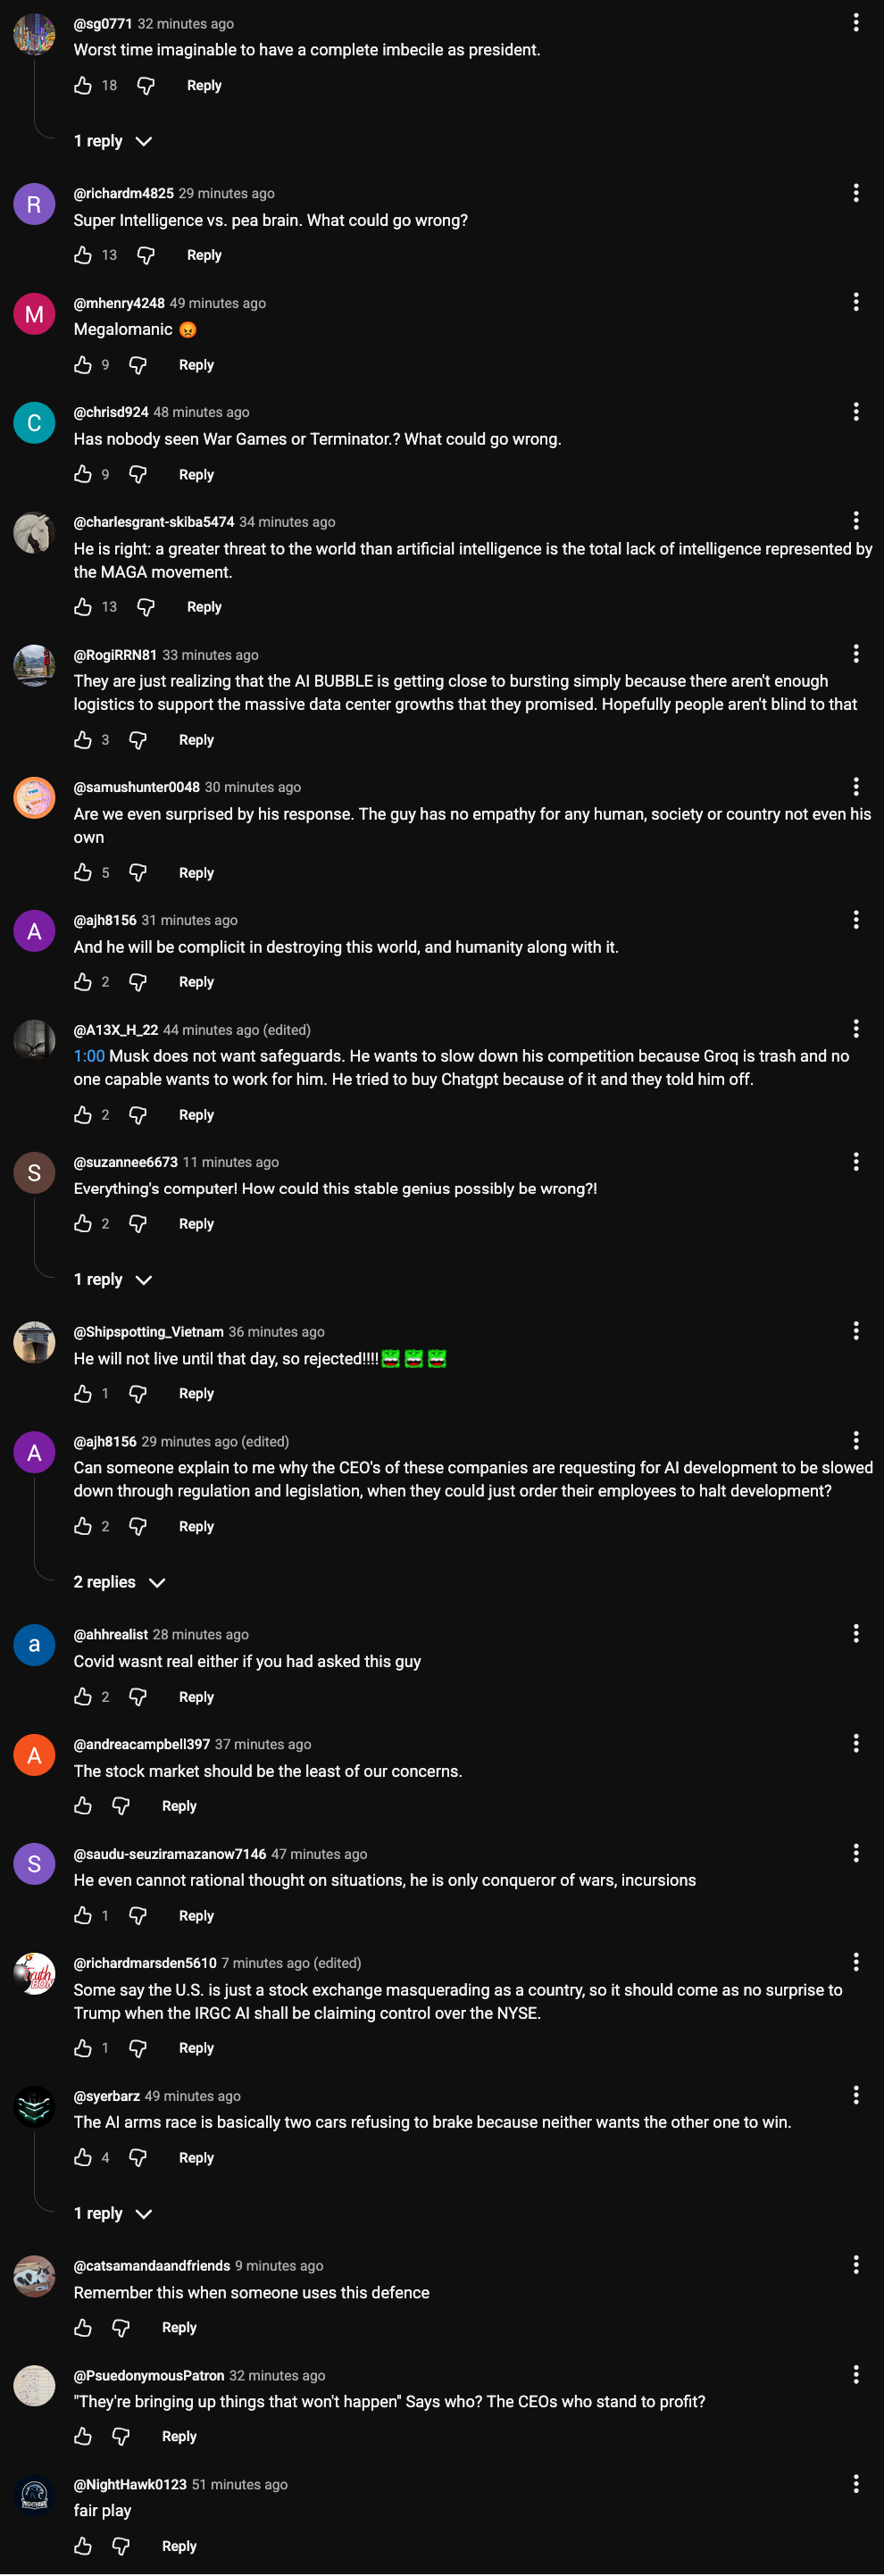The width and height of the screenshot is (884, 2576).
Task: Reply to @charlesgrant-skiba5474's comment
Action: click(204, 607)
